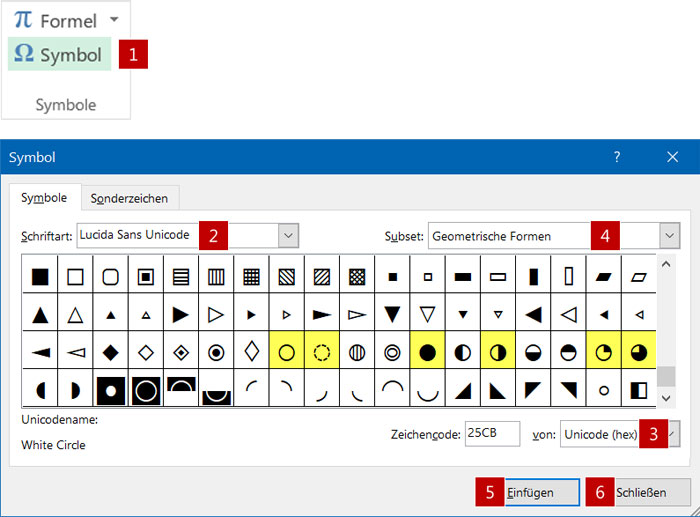Select the large black up-pointing triangle
Image resolution: width=700 pixels, height=517 pixels.
[x=40, y=315]
